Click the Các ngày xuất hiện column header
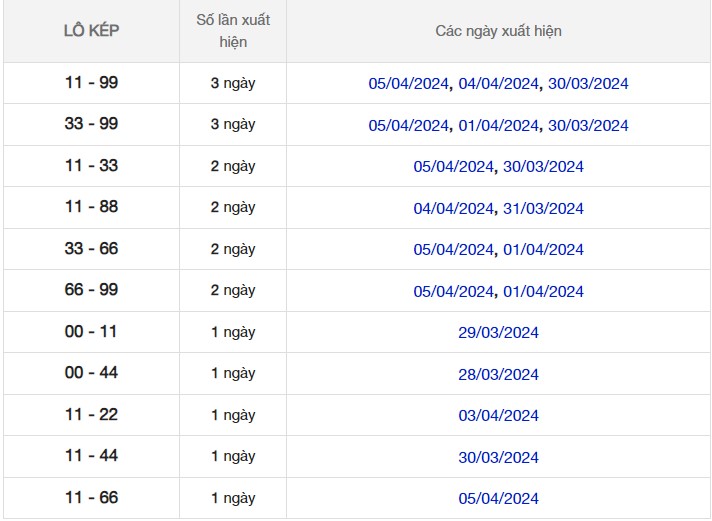This screenshot has width=712, height=521. 498,31
